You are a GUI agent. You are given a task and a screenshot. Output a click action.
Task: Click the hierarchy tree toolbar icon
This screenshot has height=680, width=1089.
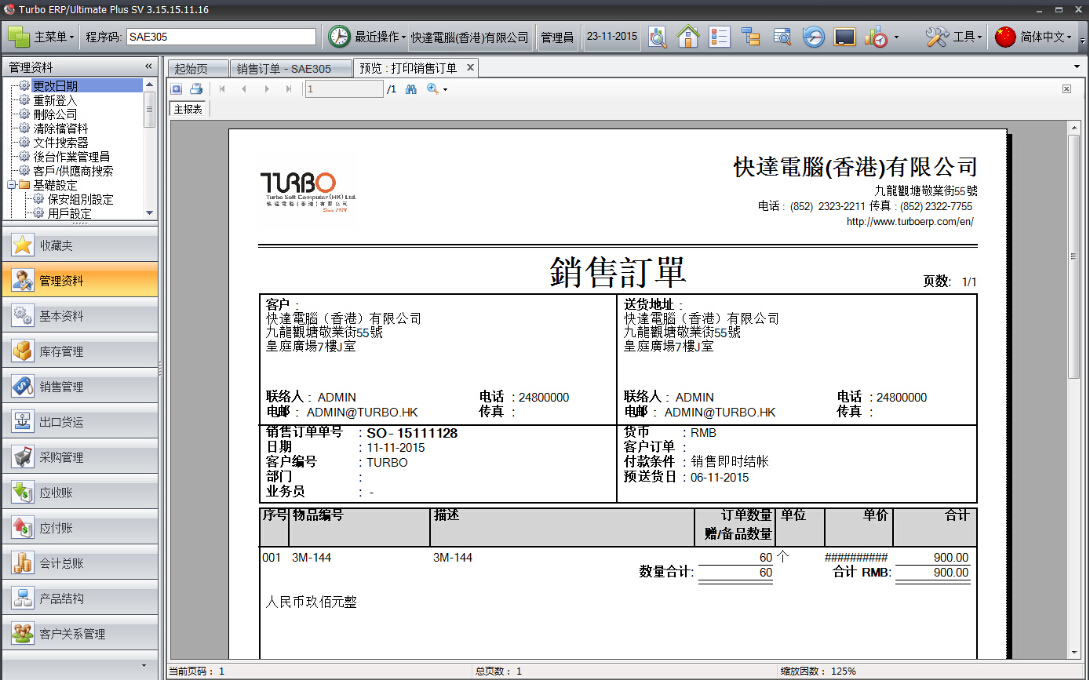coord(751,37)
